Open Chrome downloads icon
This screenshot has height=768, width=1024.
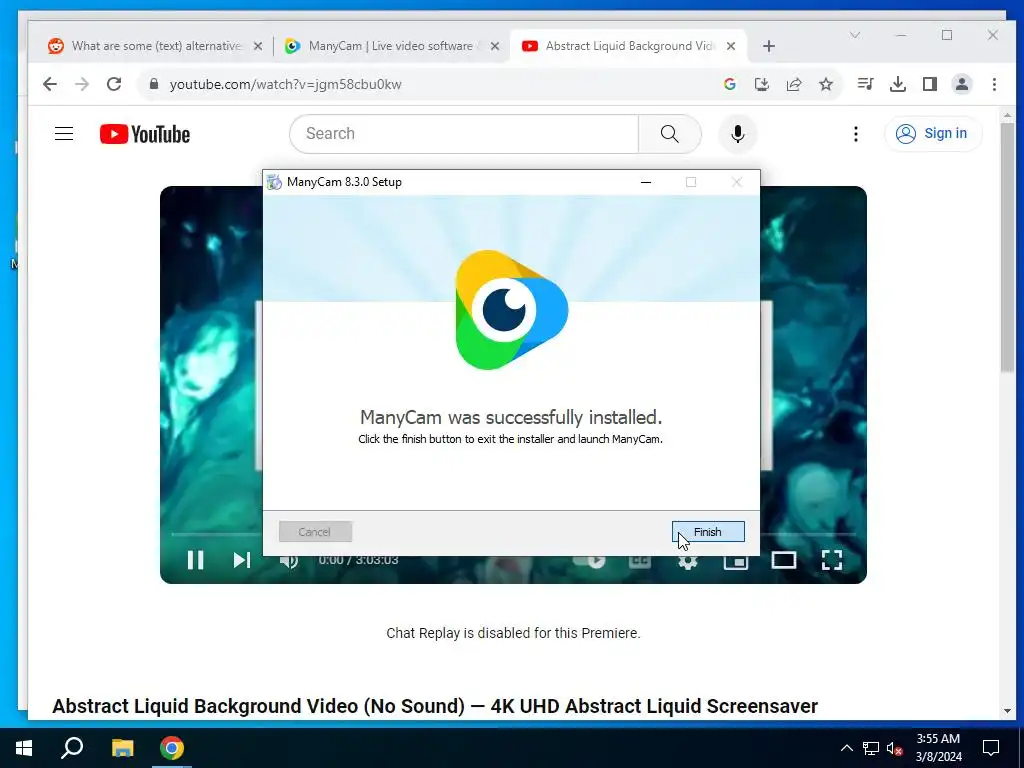(898, 84)
